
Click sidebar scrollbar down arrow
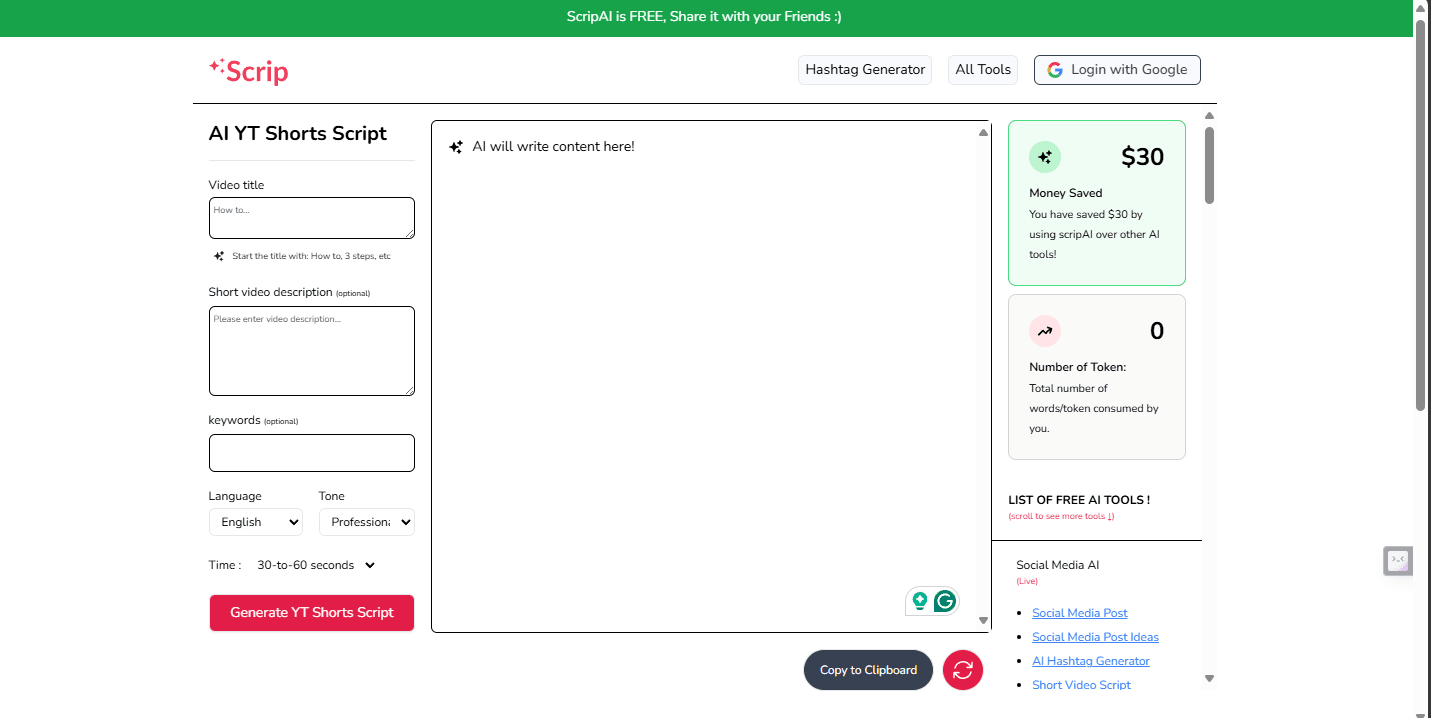1209,678
